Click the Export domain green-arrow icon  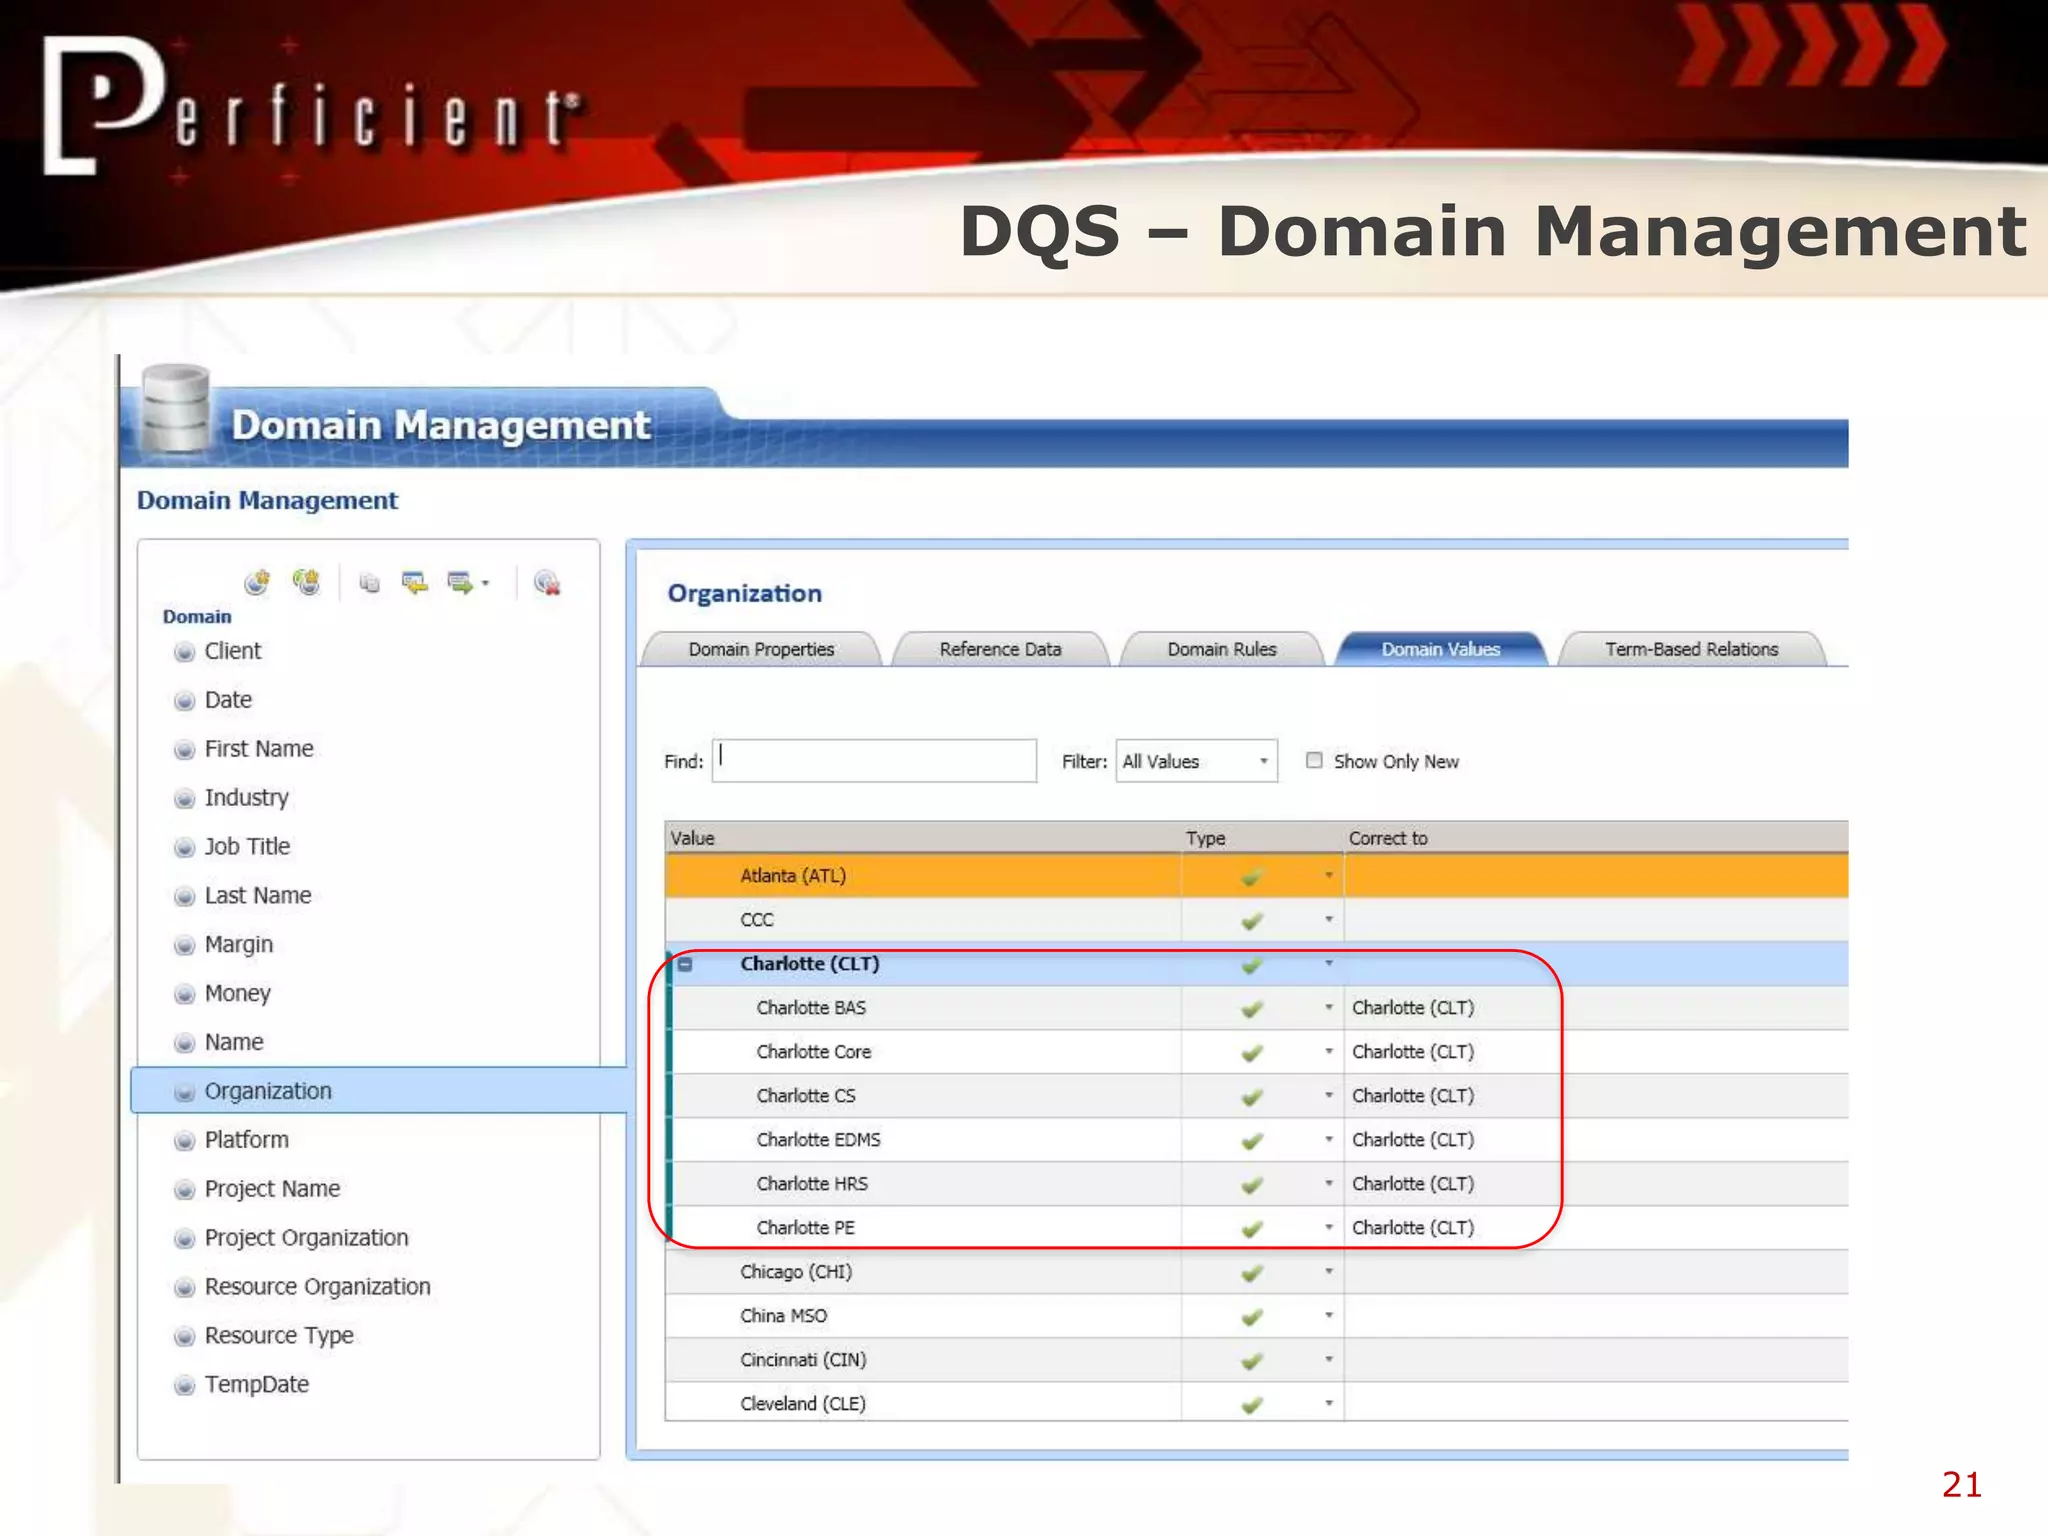460,582
